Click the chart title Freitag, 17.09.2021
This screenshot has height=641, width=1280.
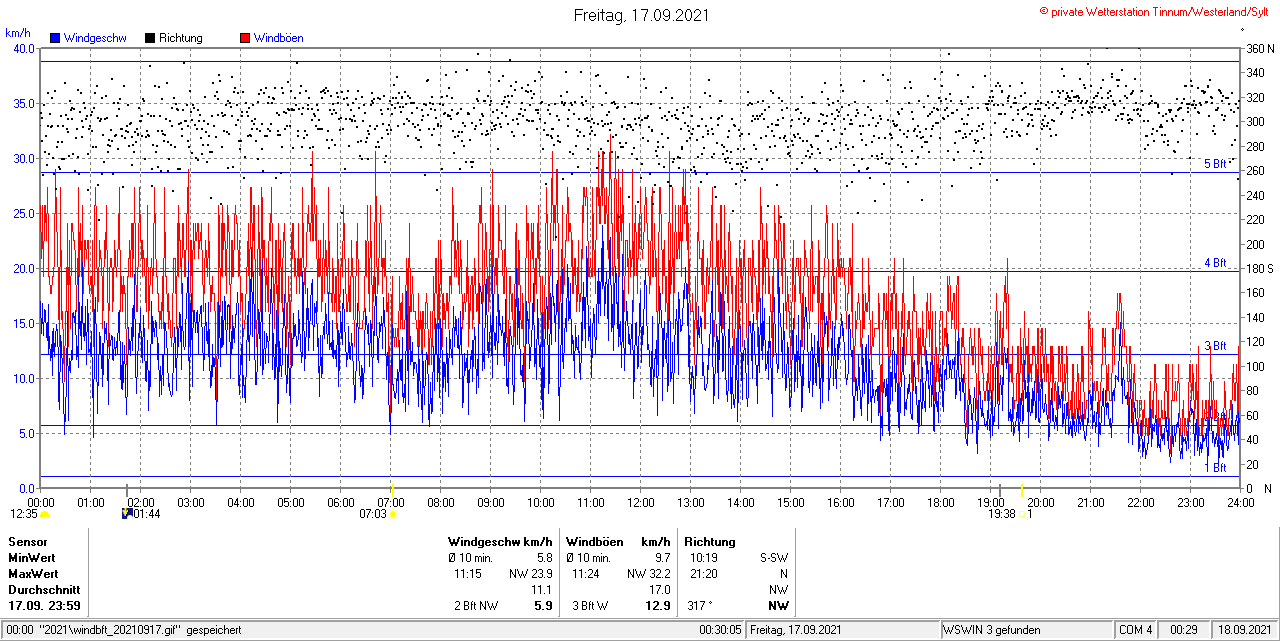click(x=640, y=15)
